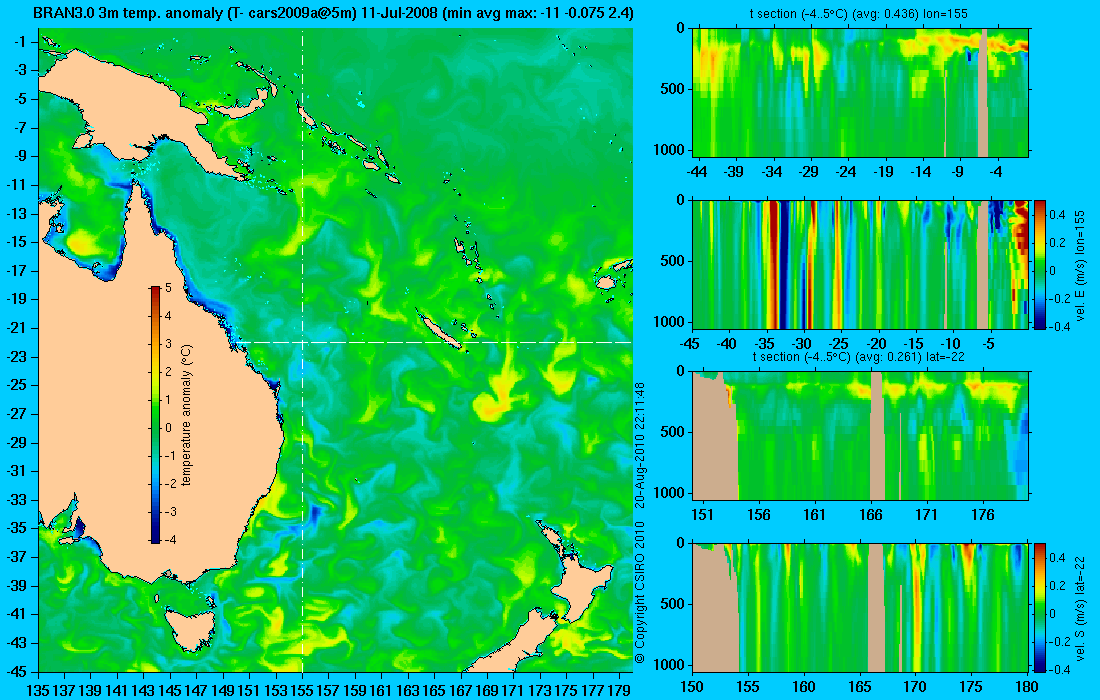
Task: Click the '20-Aug-2010 22:11:48' timestamp text
Action: (x=639, y=444)
